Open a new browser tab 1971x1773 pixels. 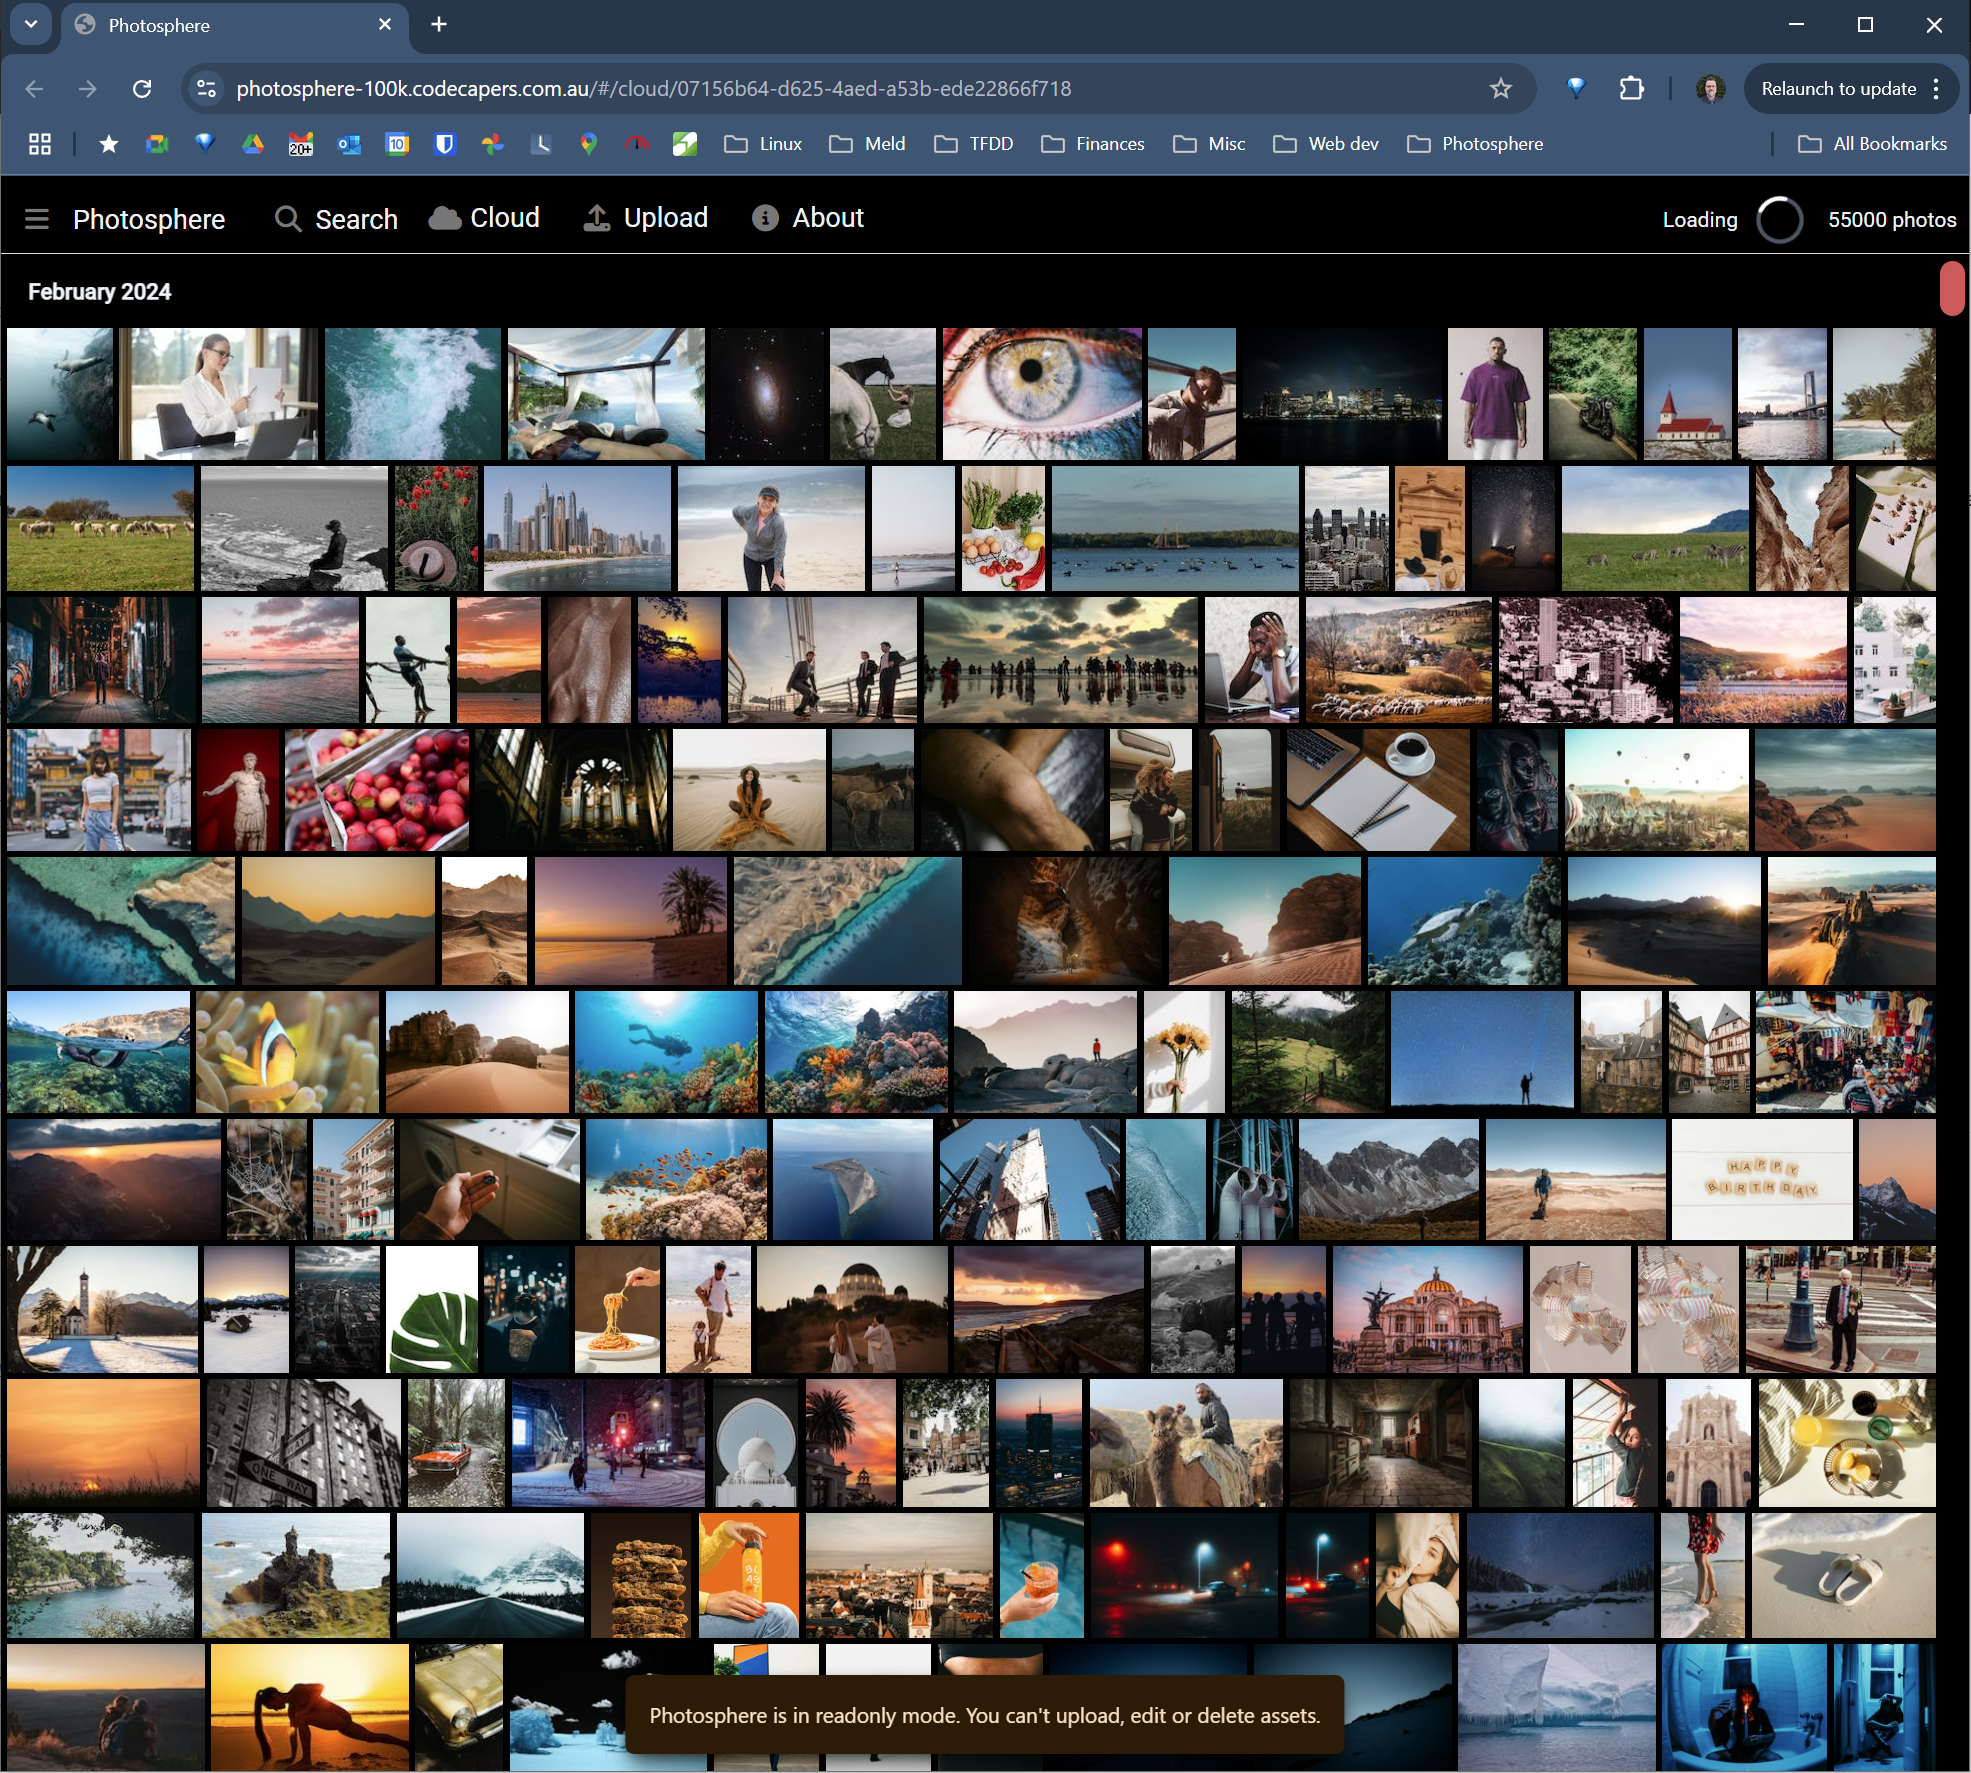pyautogui.click(x=439, y=24)
